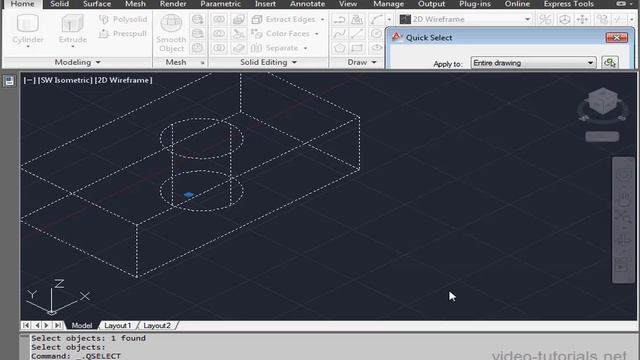640x360 pixels.
Task: Open the Separate dropdown arrow
Action: pyautogui.click(x=305, y=49)
